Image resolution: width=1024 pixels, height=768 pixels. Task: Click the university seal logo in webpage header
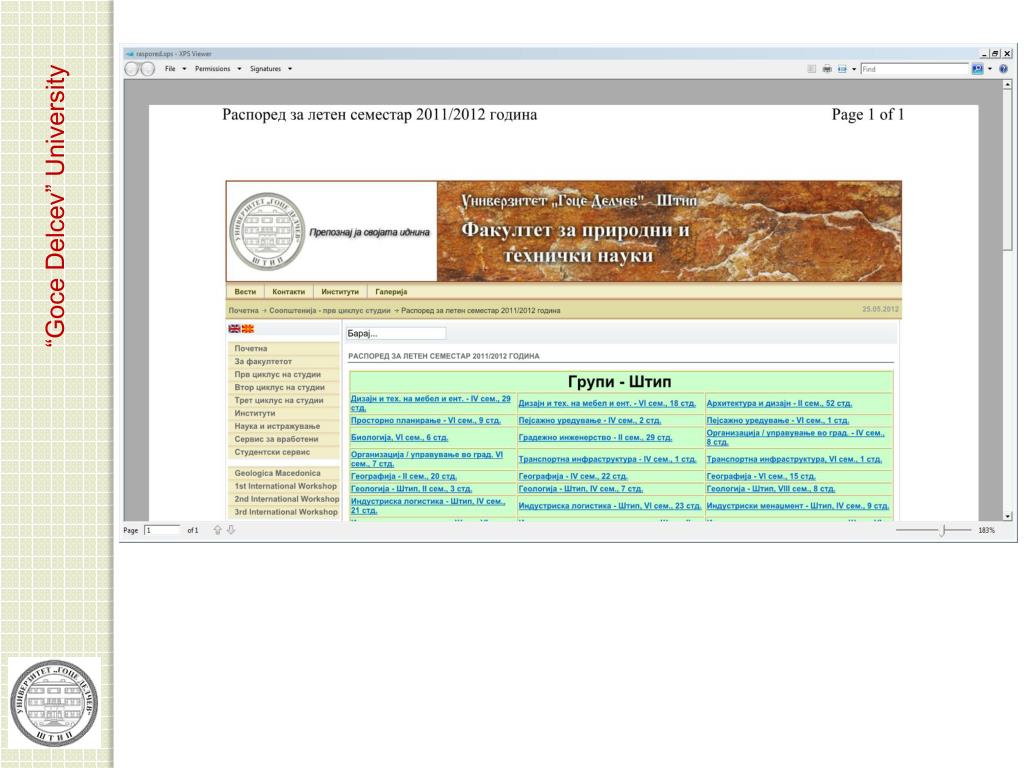tap(267, 232)
